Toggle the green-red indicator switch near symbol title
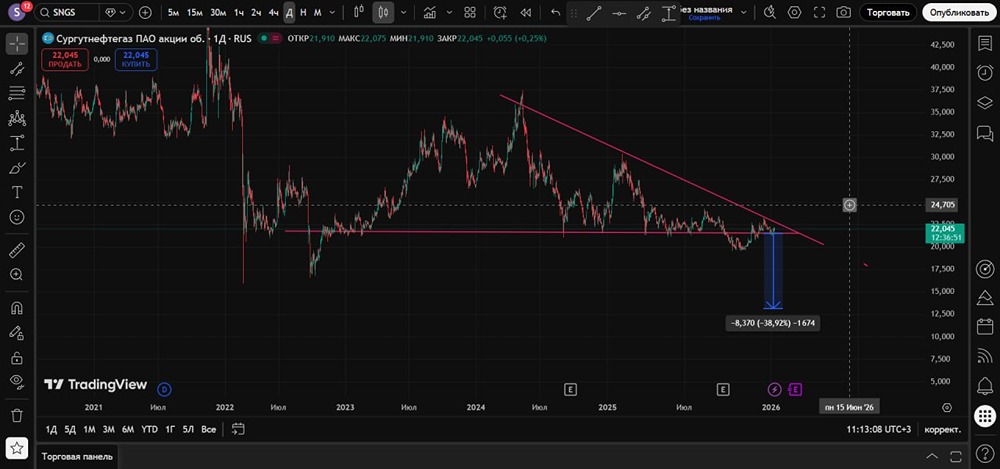 click(x=268, y=38)
